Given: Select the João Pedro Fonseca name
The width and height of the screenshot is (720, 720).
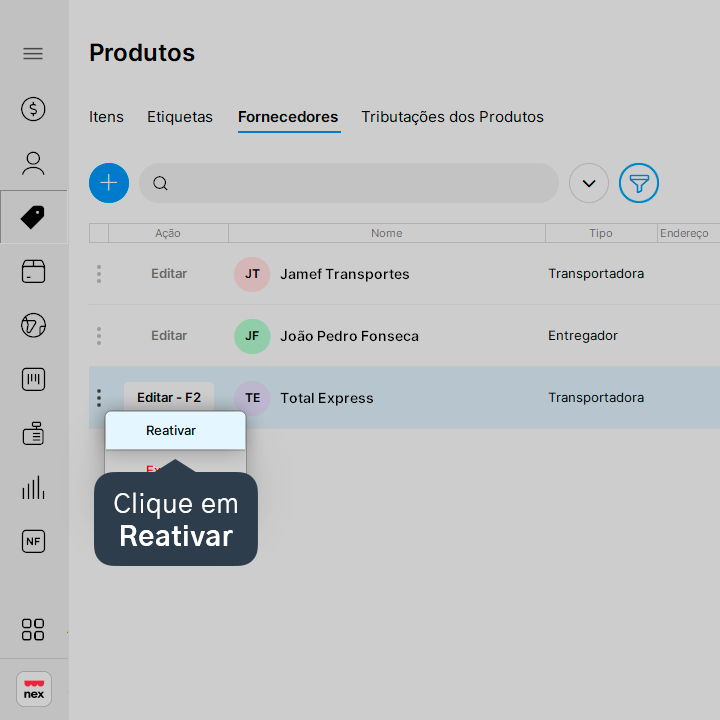Looking at the screenshot, I should tap(349, 336).
